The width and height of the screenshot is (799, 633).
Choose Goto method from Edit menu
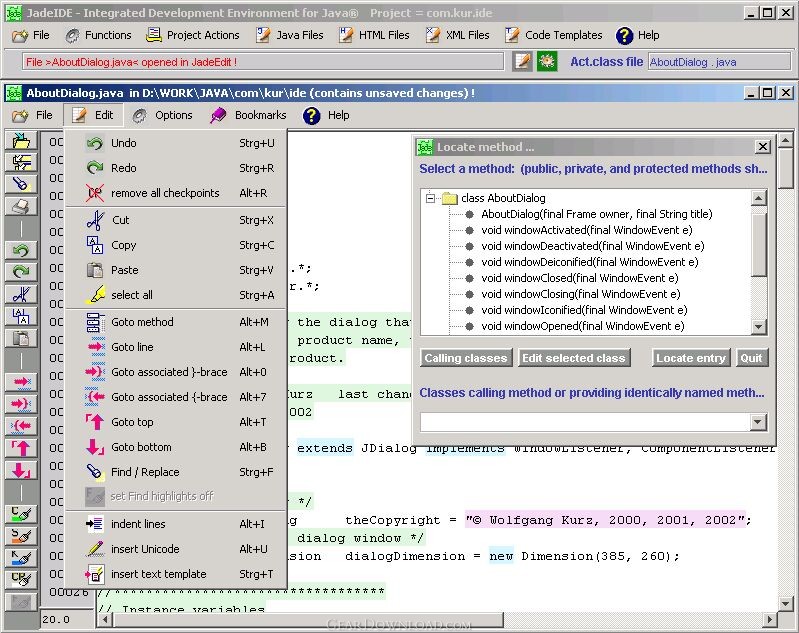[176, 322]
